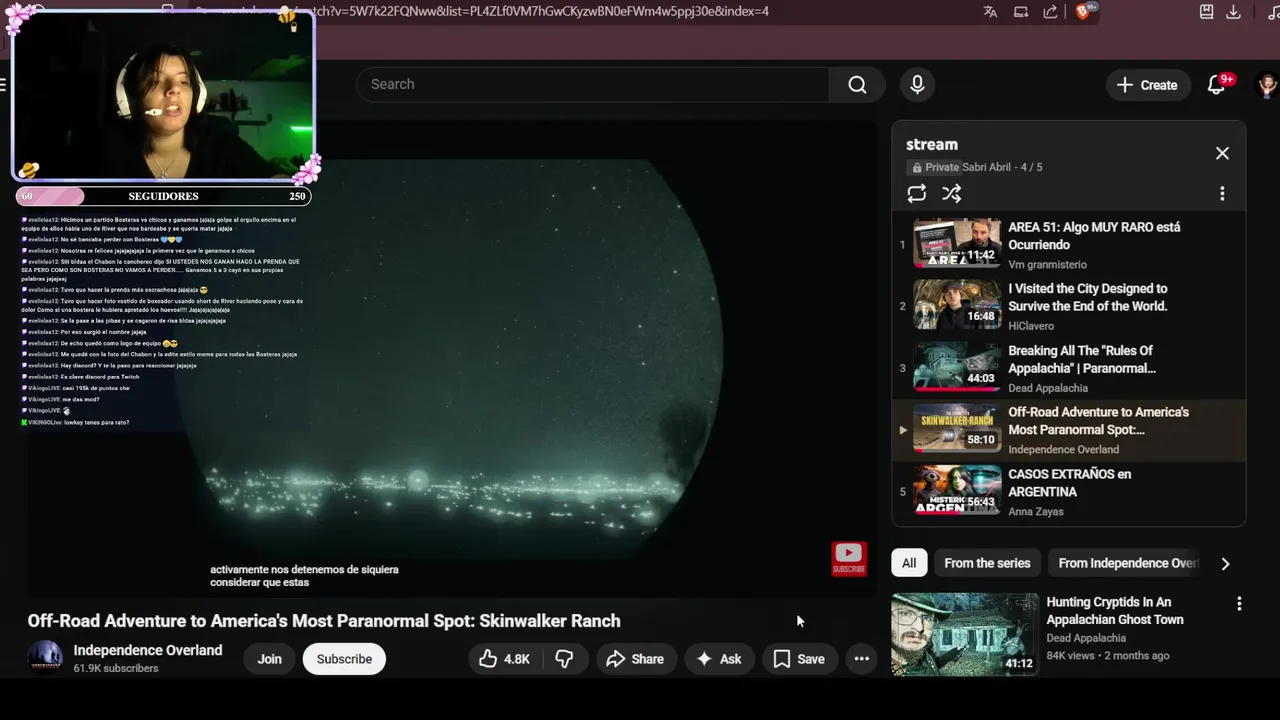Open Hunting Cryptids In An Appalachian Ghost Town

point(1114,611)
